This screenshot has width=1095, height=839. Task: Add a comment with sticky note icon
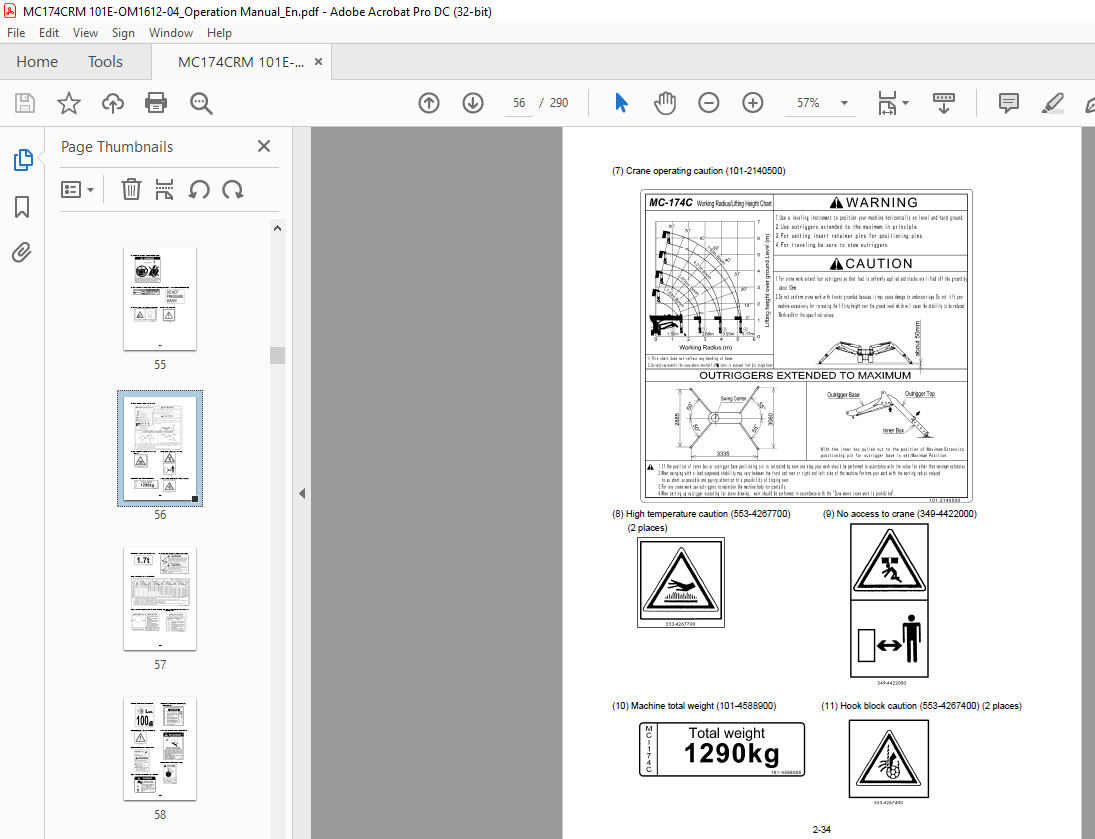(1008, 103)
